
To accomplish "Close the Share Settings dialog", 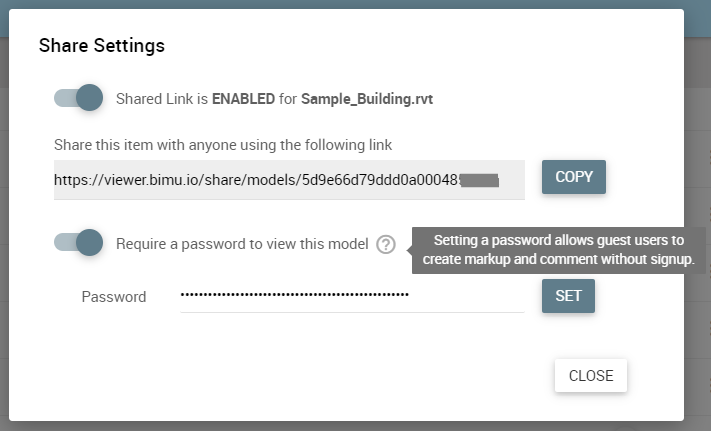I will tap(591, 375).
